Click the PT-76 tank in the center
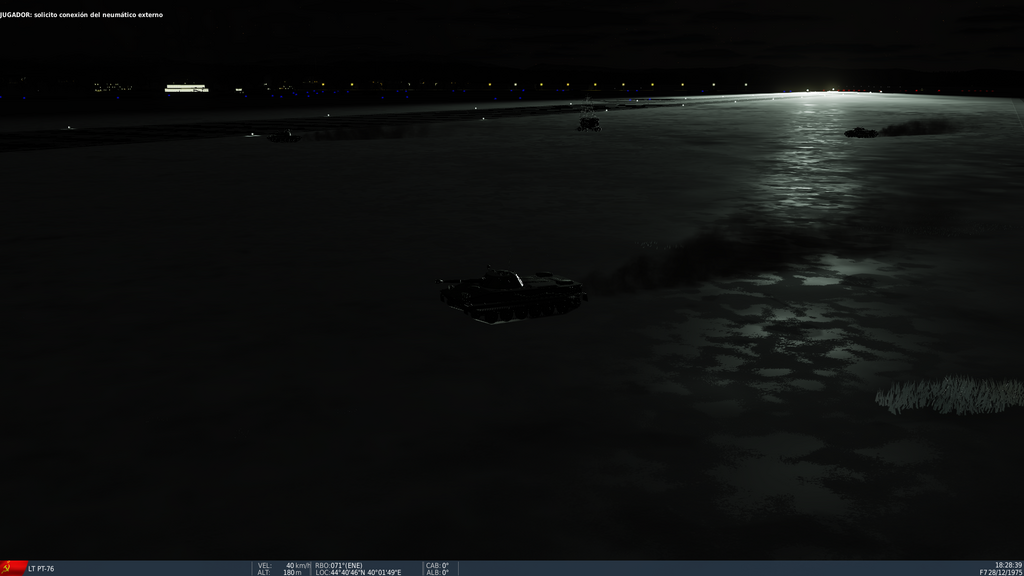1024x576 pixels. 512,295
